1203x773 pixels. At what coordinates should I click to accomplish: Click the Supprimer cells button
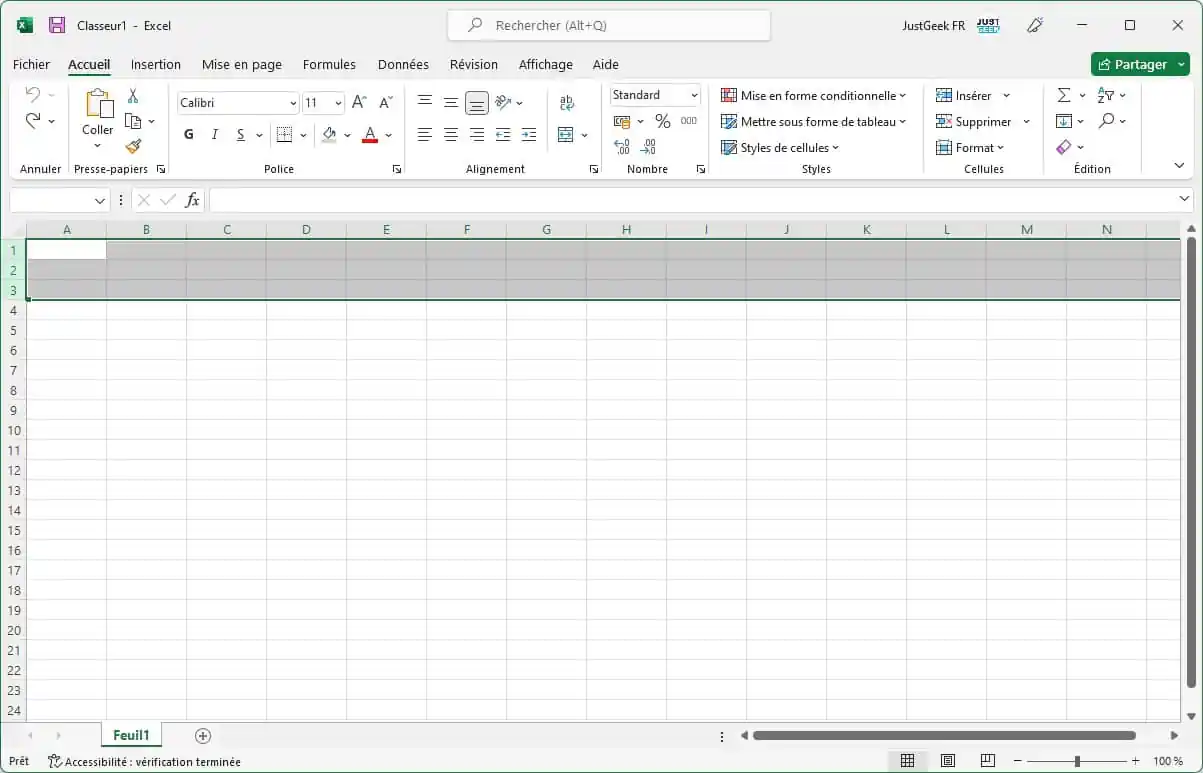pos(974,121)
